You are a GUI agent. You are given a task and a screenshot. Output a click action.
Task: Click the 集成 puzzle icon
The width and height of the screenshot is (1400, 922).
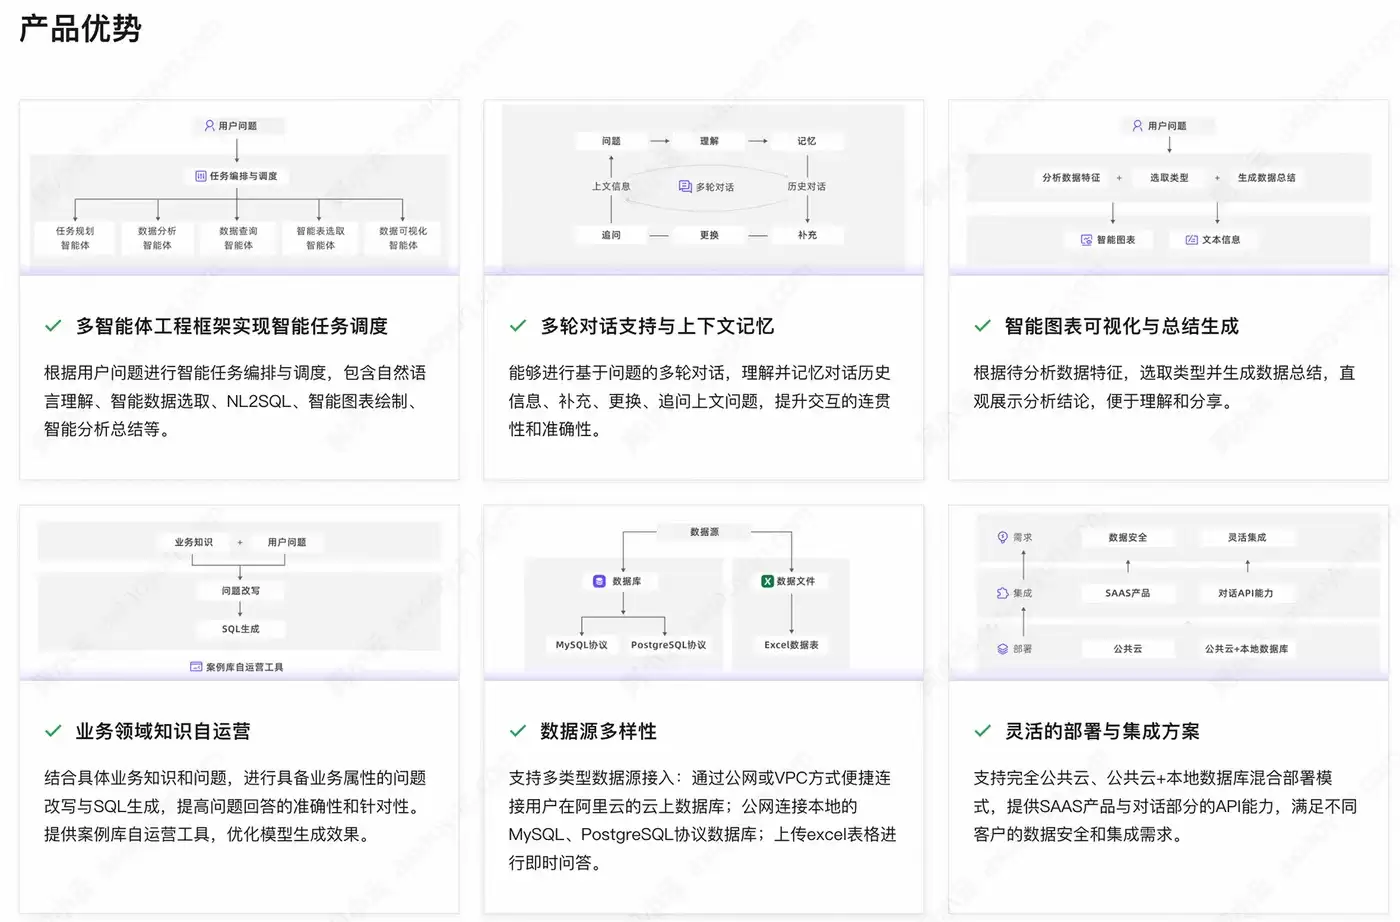point(1003,593)
